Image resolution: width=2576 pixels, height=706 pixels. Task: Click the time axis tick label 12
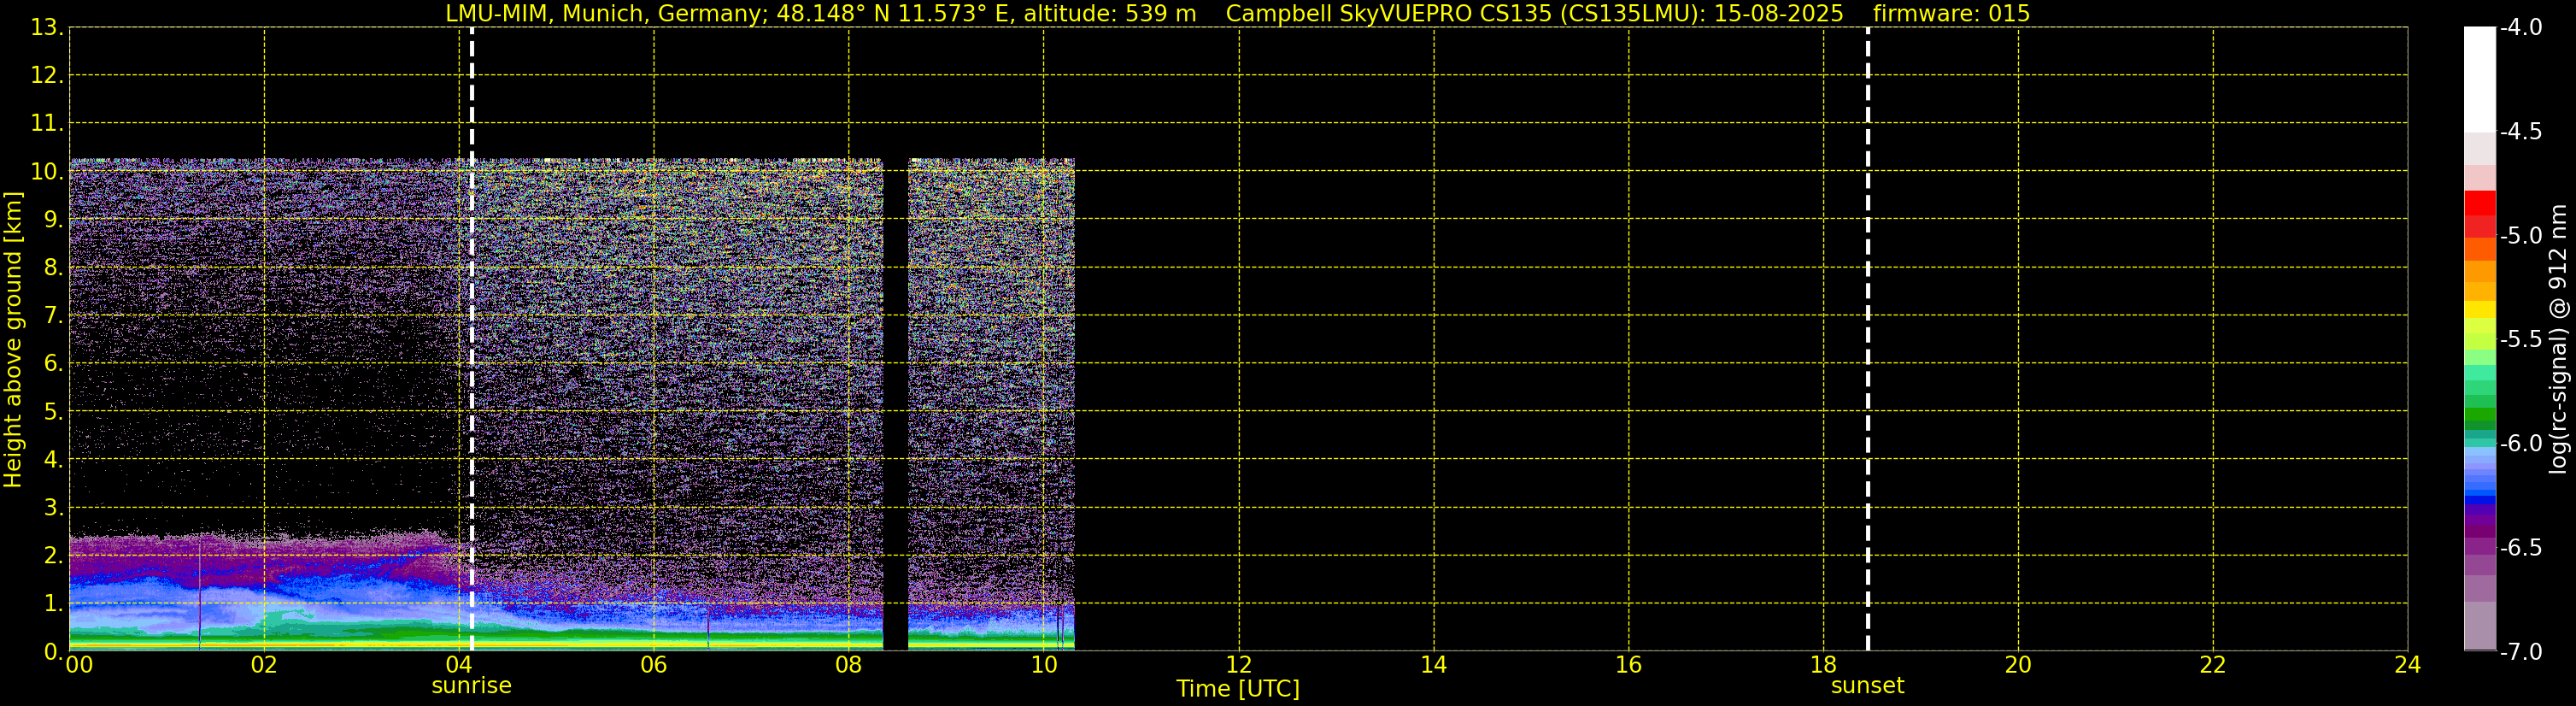pos(1239,665)
